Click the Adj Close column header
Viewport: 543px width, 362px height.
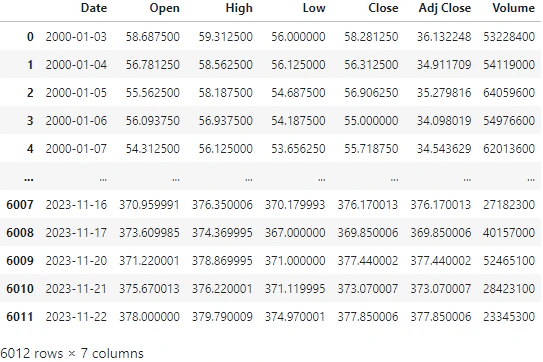[445, 8]
